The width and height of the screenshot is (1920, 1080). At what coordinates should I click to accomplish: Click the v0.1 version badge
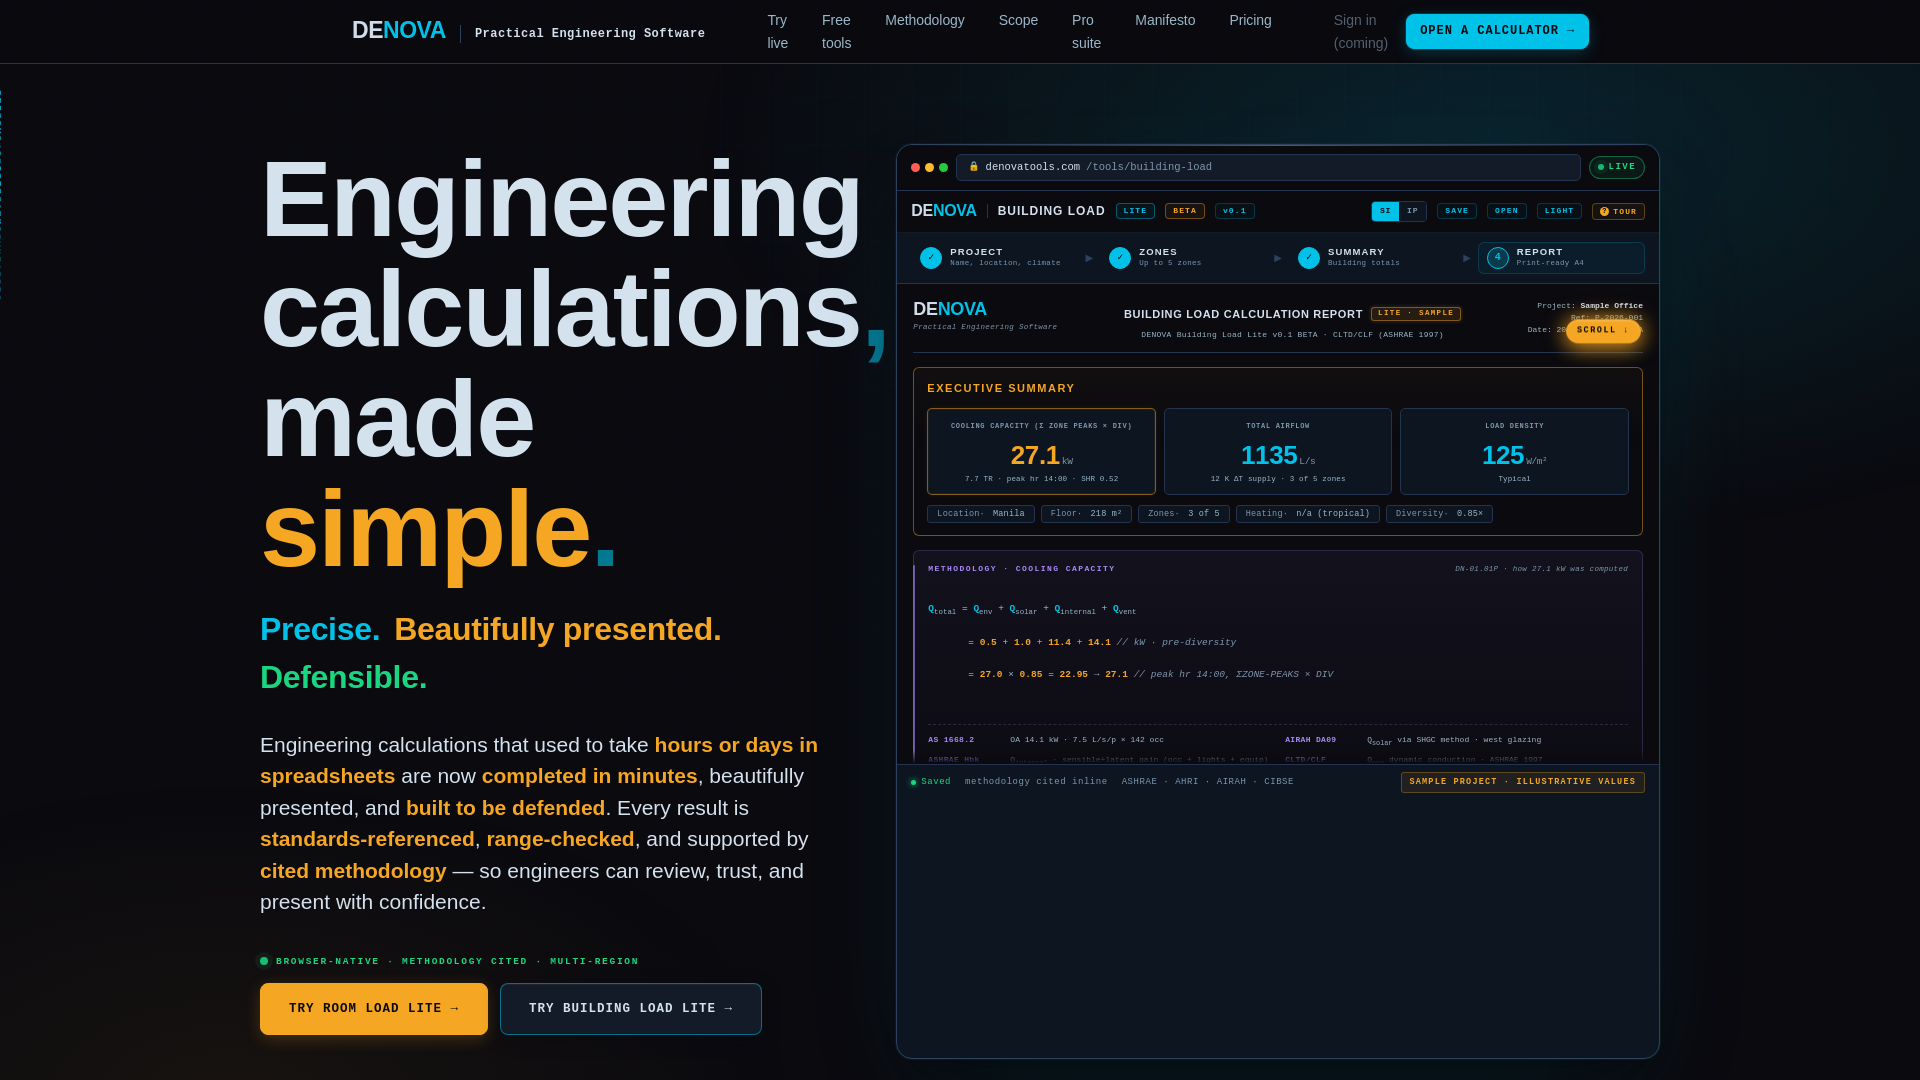(x=1234, y=211)
